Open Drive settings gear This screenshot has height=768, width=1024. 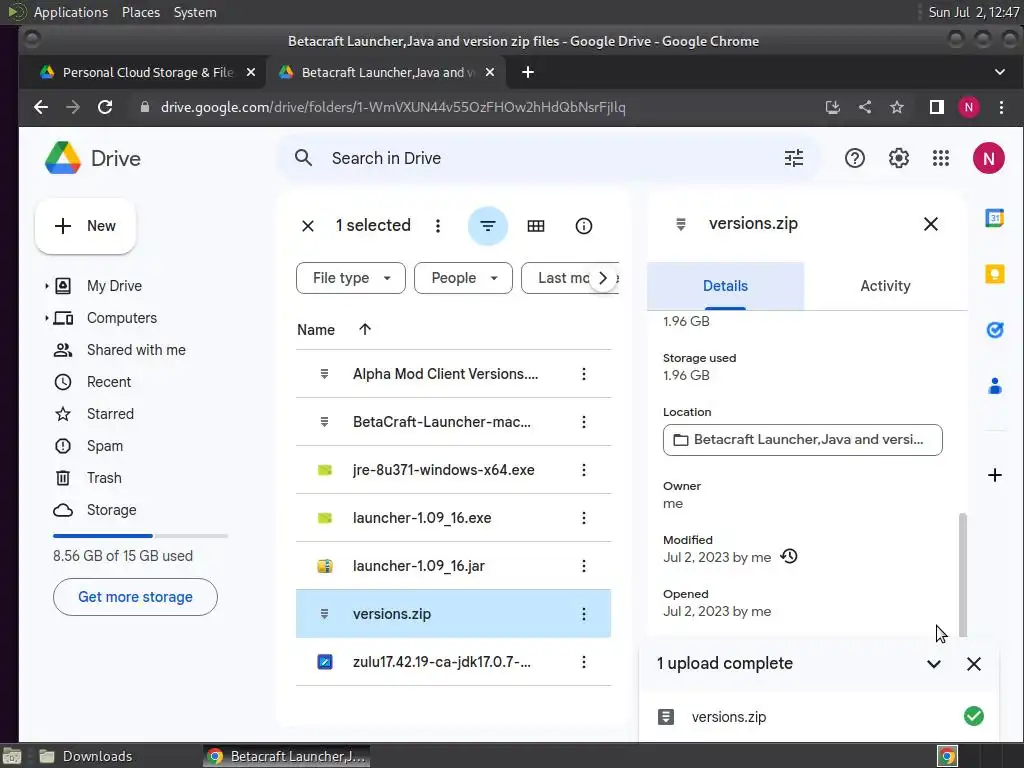(x=899, y=158)
